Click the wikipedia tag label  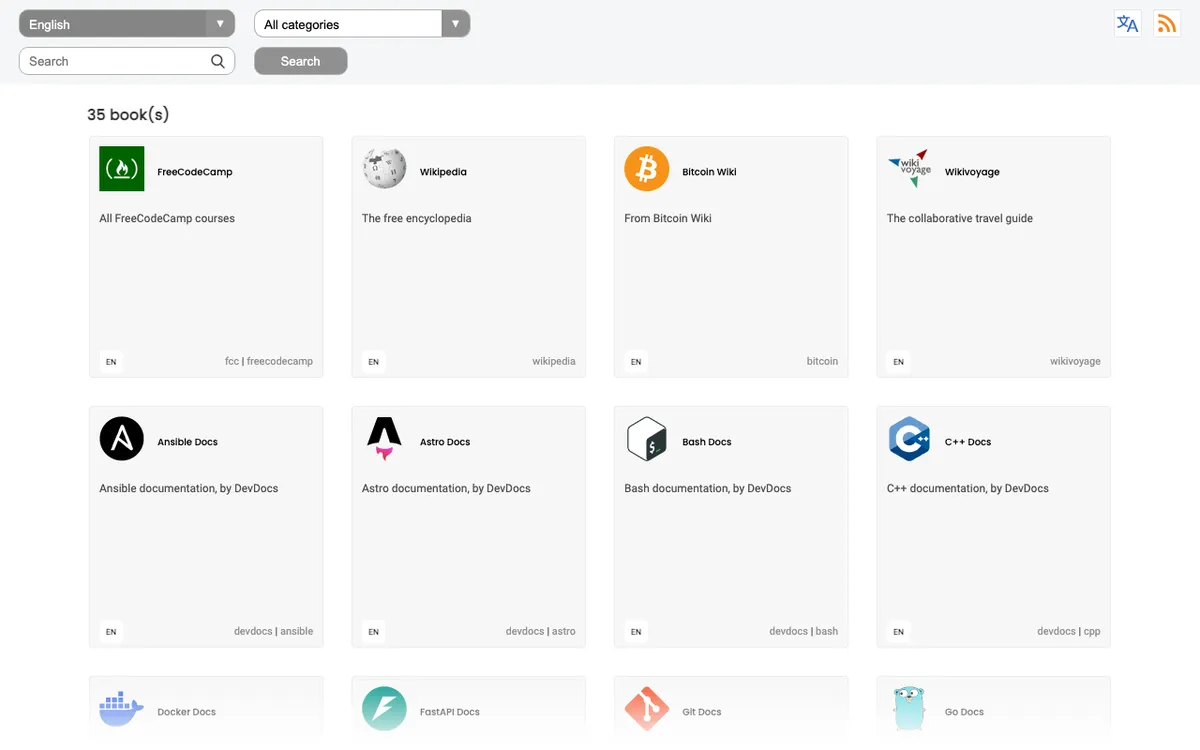click(x=554, y=361)
